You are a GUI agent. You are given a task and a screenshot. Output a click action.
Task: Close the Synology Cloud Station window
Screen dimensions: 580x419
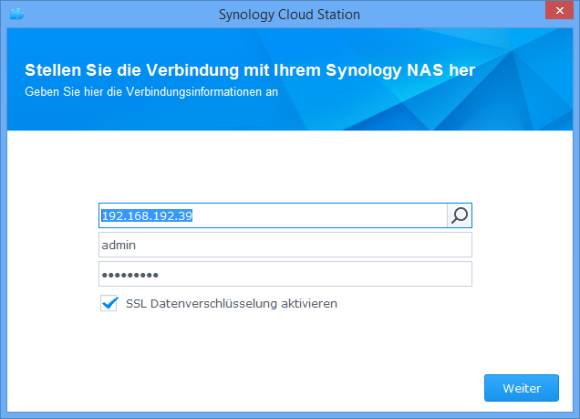(x=559, y=10)
